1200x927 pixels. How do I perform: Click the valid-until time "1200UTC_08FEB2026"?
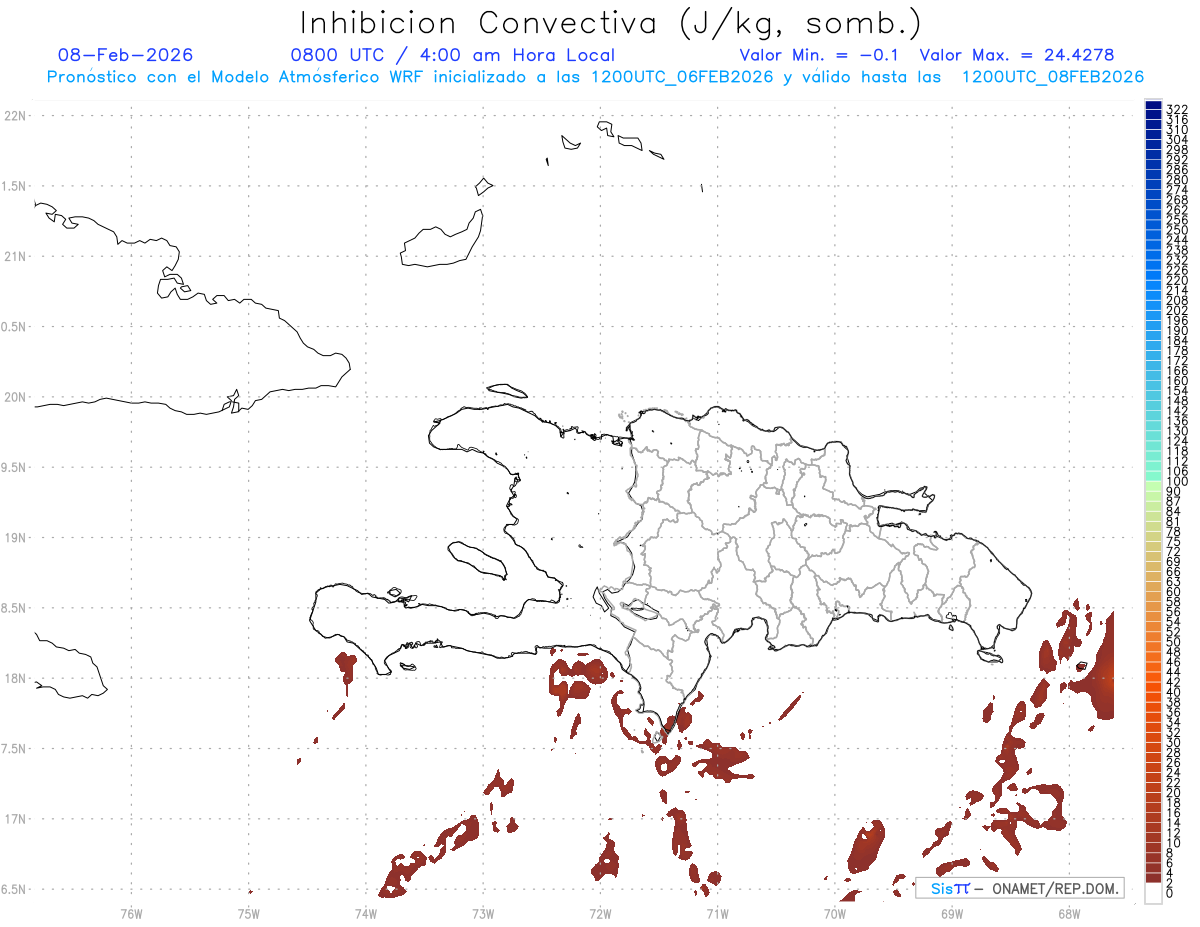(1053, 77)
